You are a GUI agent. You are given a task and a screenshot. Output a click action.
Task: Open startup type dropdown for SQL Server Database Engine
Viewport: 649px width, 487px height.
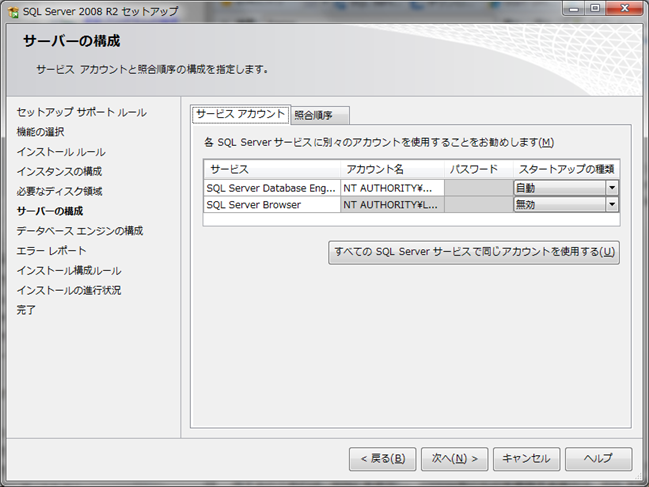pos(612,188)
